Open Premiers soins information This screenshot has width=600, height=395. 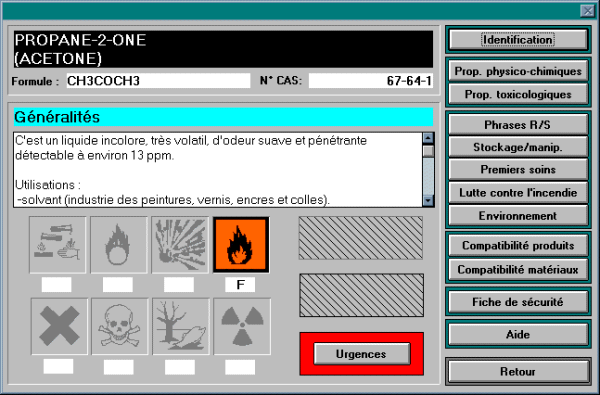click(x=518, y=170)
